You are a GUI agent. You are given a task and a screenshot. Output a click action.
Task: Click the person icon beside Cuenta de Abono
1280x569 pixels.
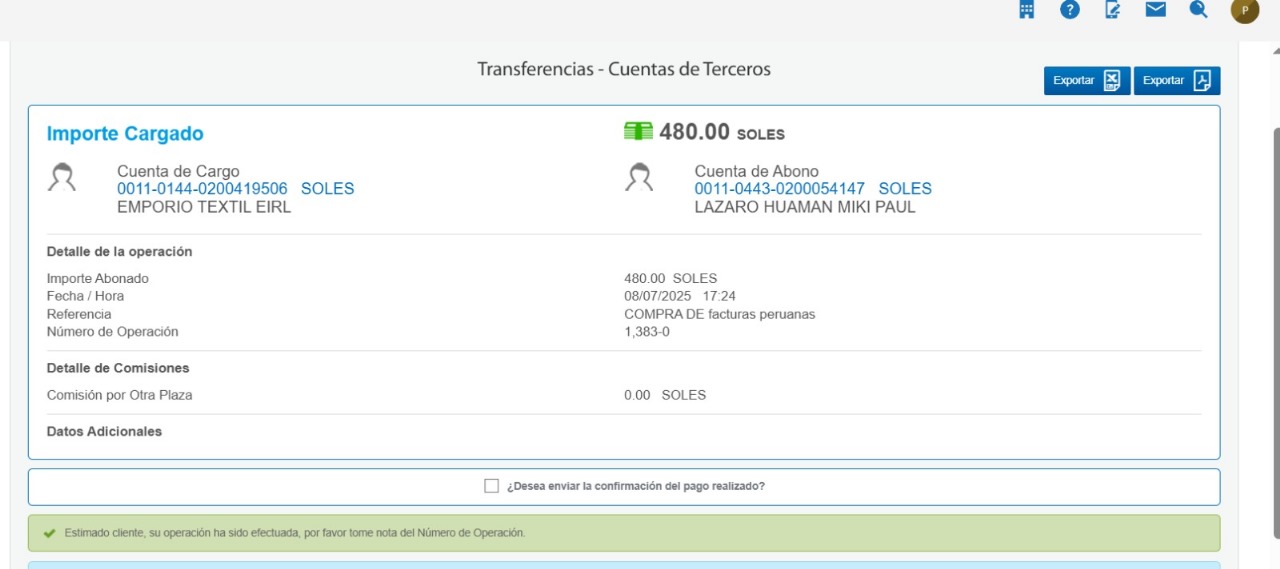click(639, 178)
